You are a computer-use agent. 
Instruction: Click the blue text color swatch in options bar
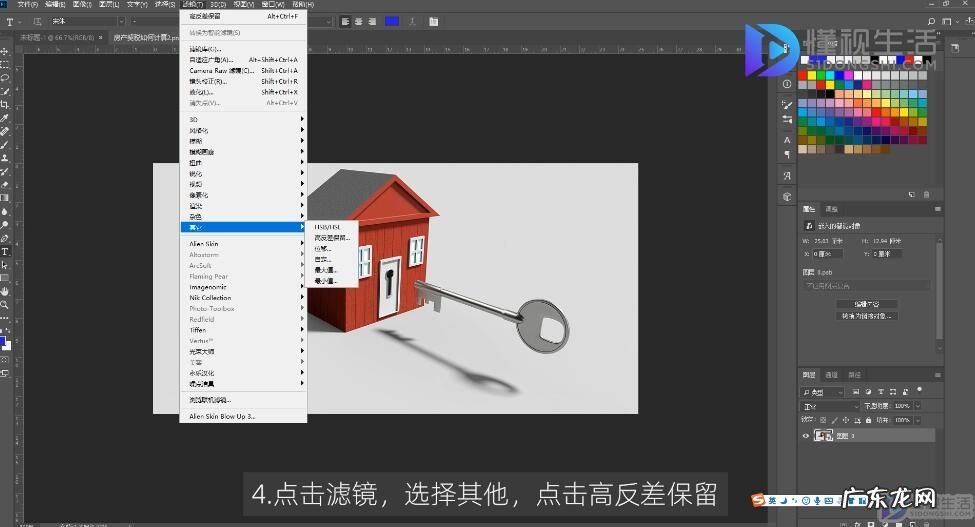392,21
